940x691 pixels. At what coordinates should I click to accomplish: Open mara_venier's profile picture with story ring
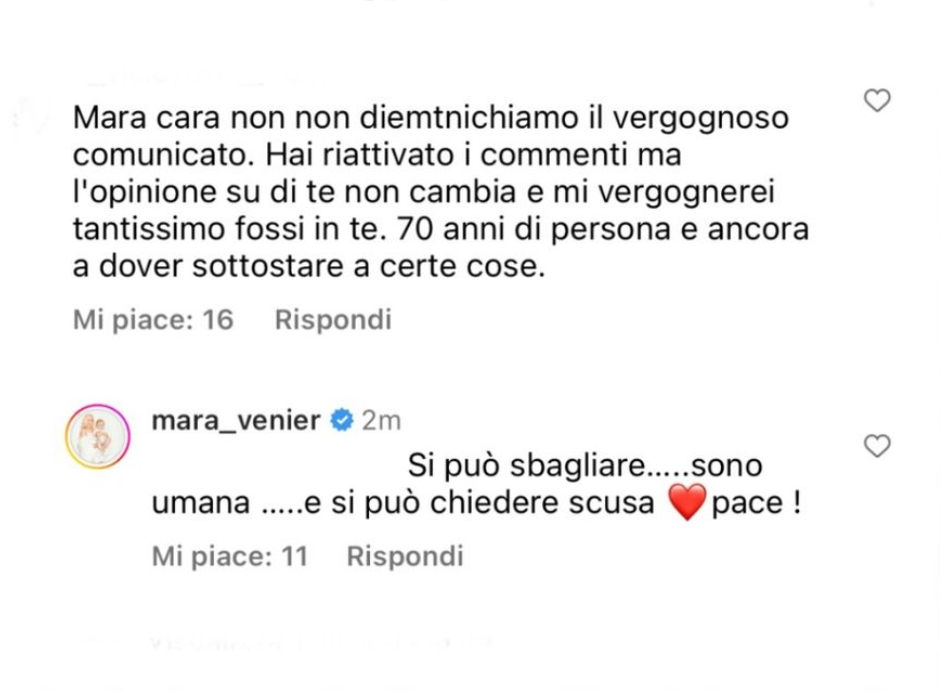coord(98,436)
